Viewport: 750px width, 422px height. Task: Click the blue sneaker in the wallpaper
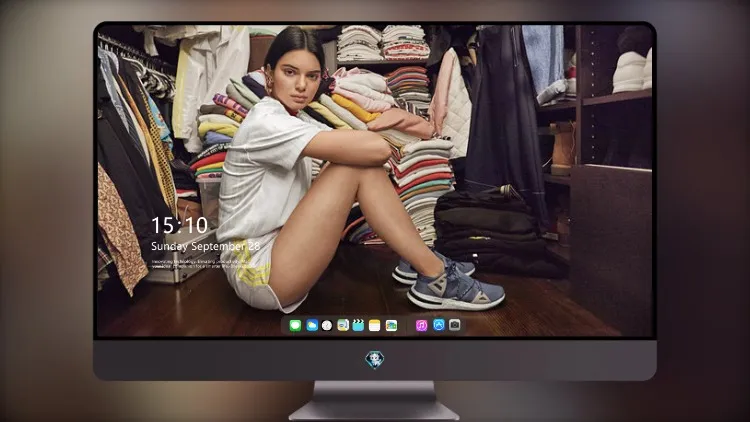coord(455,289)
